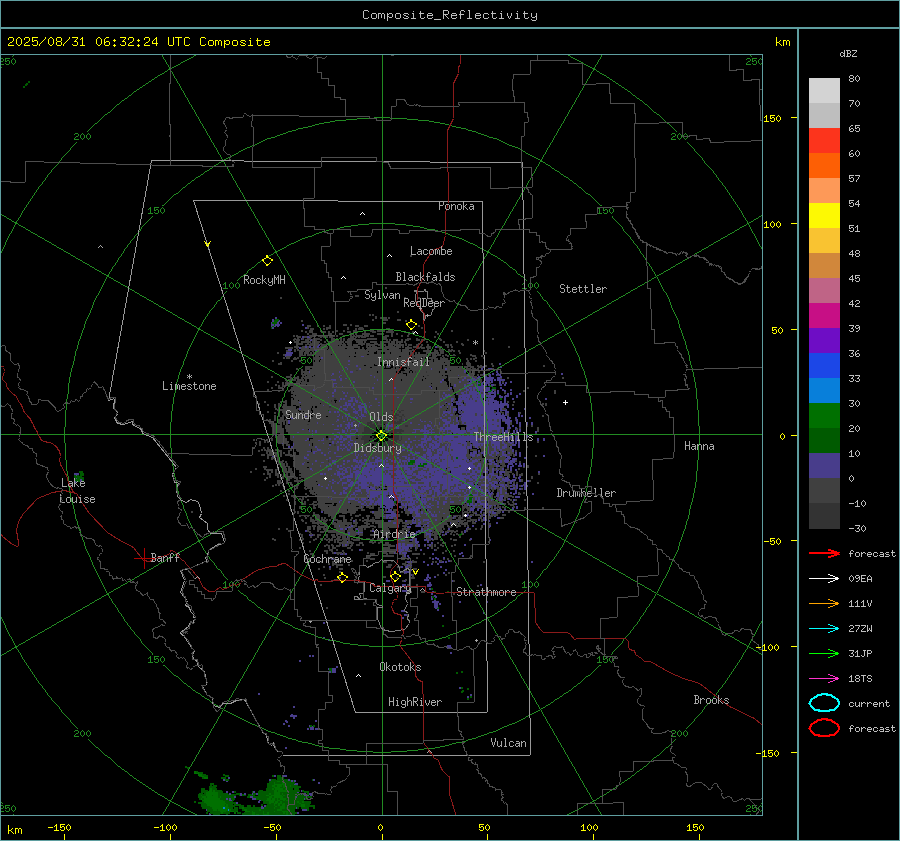Click the 36 dBZ purple color swatch
The image size is (900, 841).
pos(824,341)
